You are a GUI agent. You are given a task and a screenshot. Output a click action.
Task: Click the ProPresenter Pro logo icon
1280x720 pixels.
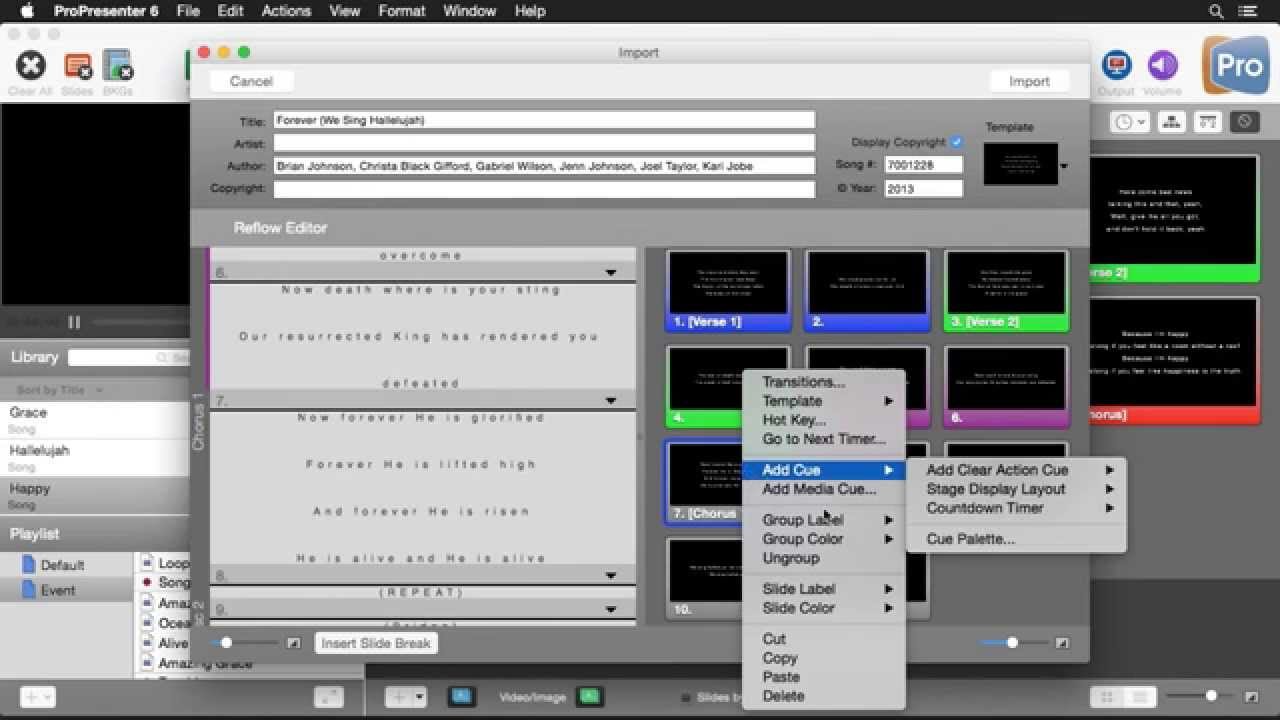pos(1236,66)
